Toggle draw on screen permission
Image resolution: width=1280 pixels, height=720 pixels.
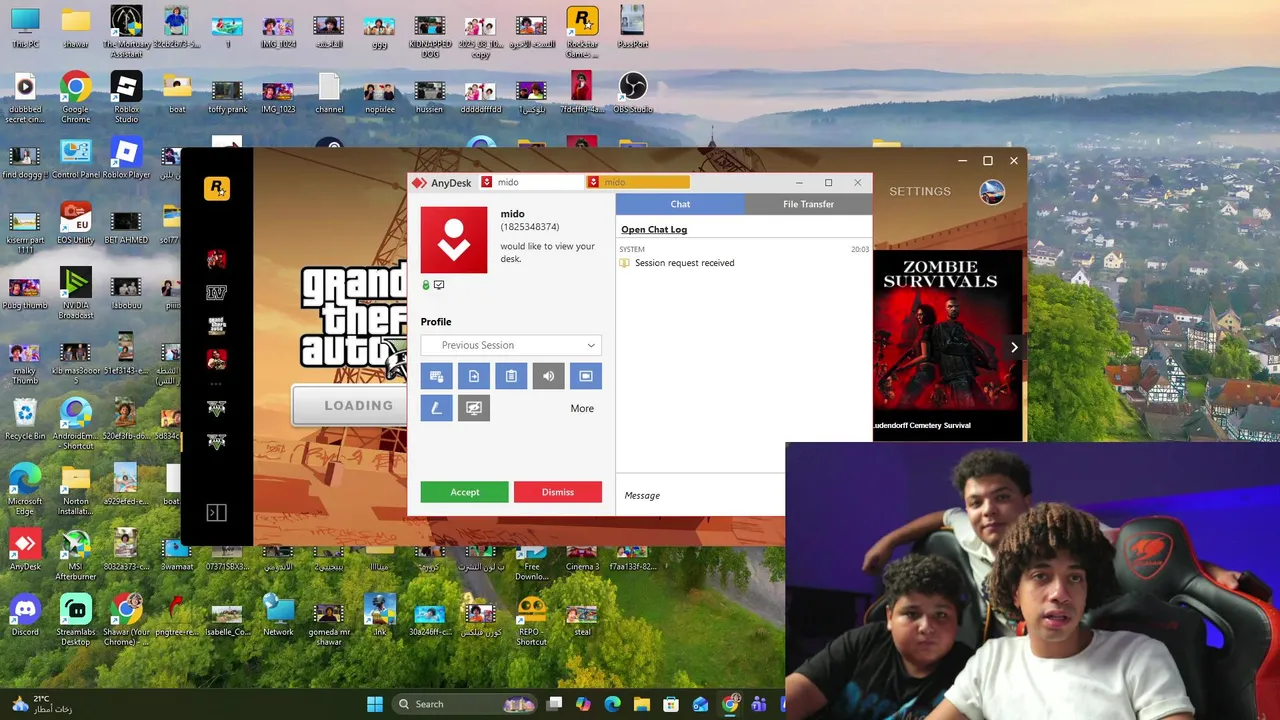tap(436, 408)
